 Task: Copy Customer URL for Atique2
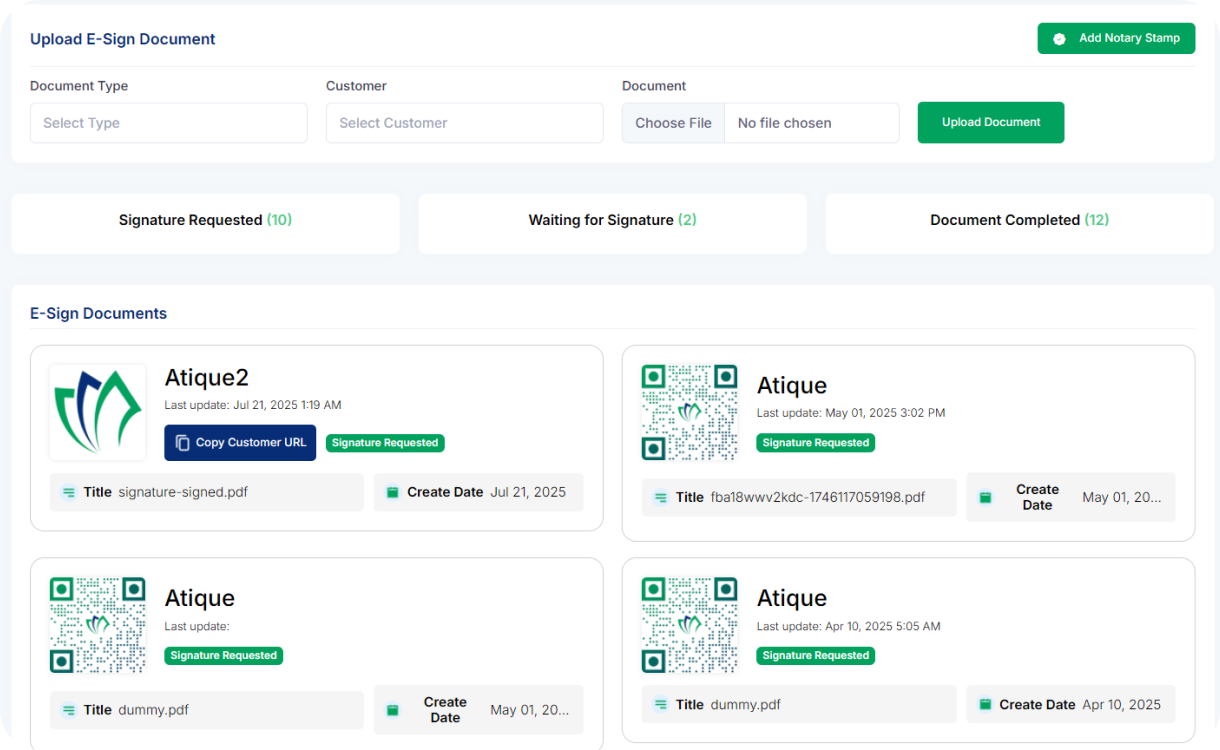click(x=240, y=443)
